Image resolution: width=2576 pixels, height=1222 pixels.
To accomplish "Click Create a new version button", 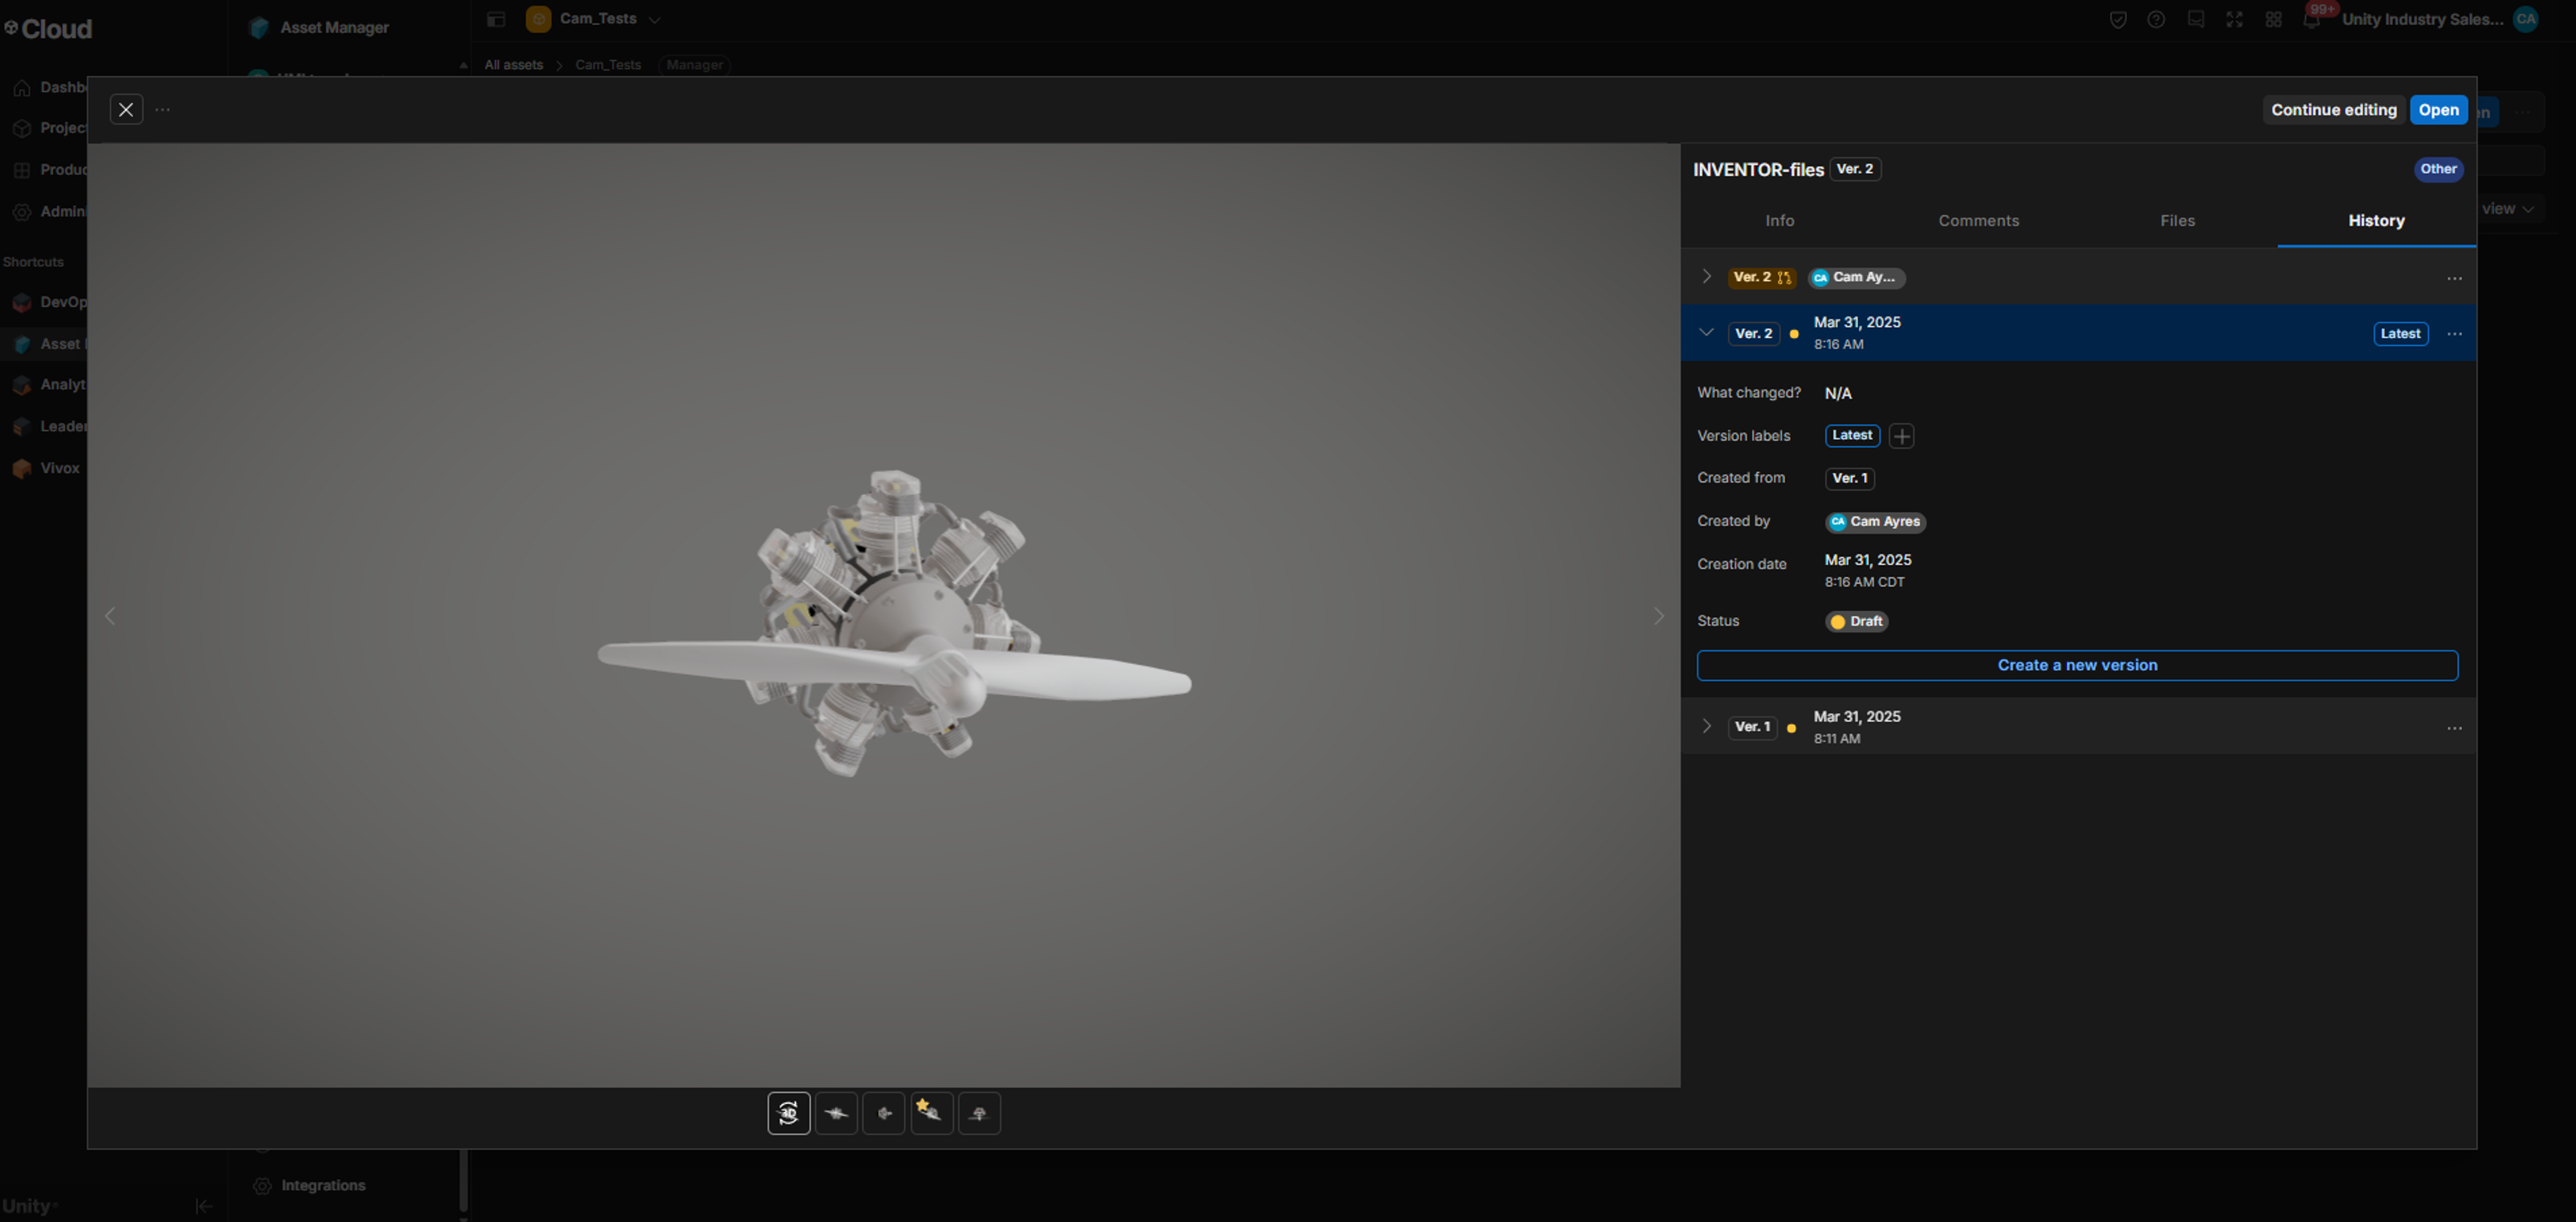I will point(2077,666).
